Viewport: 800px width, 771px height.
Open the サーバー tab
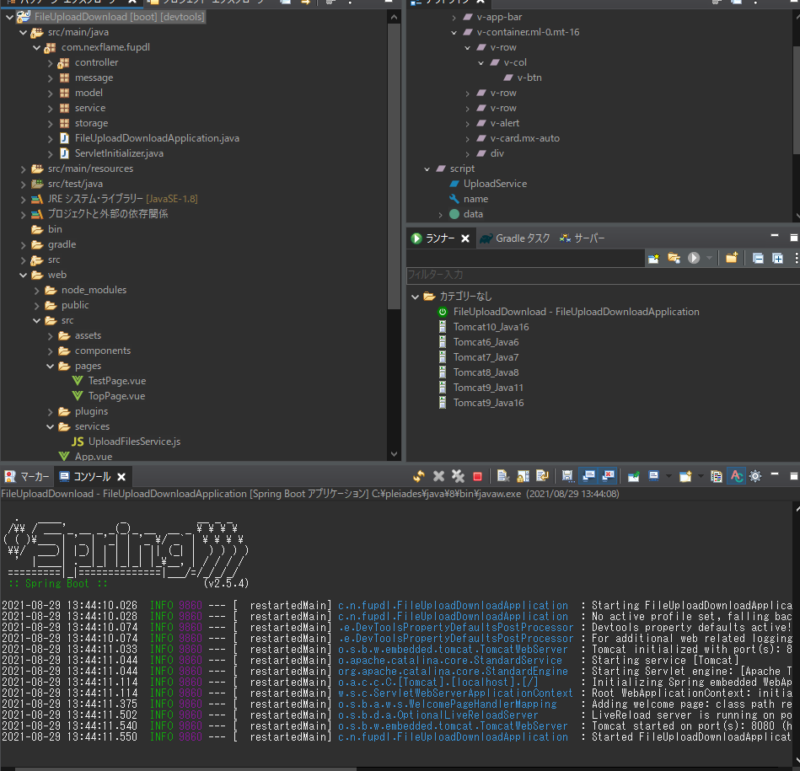(x=588, y=238)
